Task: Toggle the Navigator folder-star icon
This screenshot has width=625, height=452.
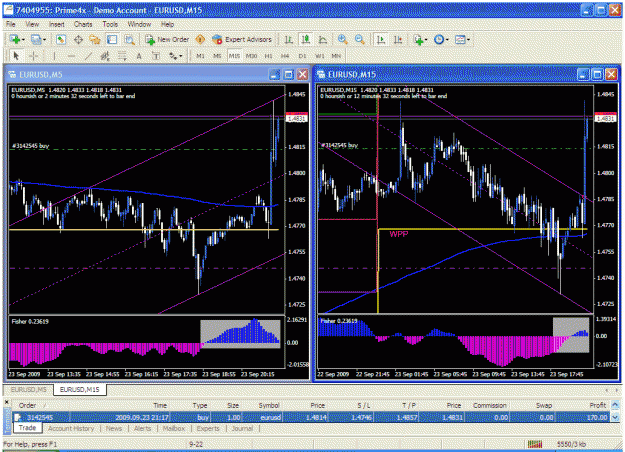Action: [x=95, y=39]
